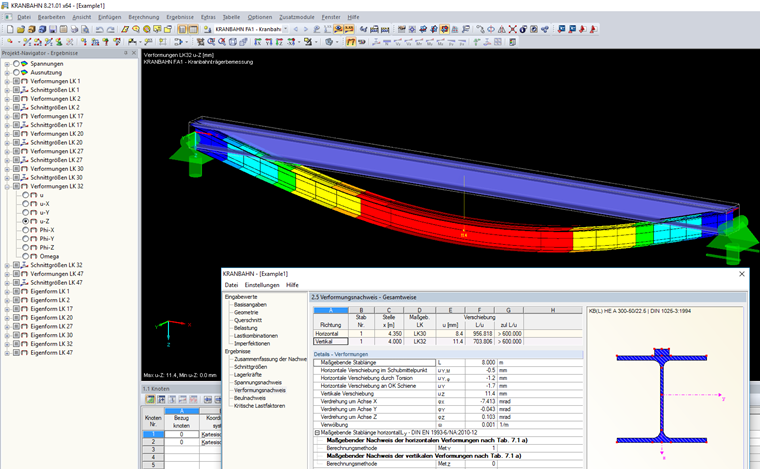Open the color results panel icon in second toolbar

click(512, 42)
